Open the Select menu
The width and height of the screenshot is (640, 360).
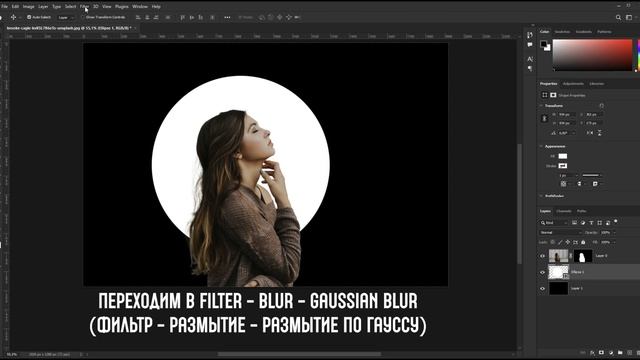pos(70,7)
